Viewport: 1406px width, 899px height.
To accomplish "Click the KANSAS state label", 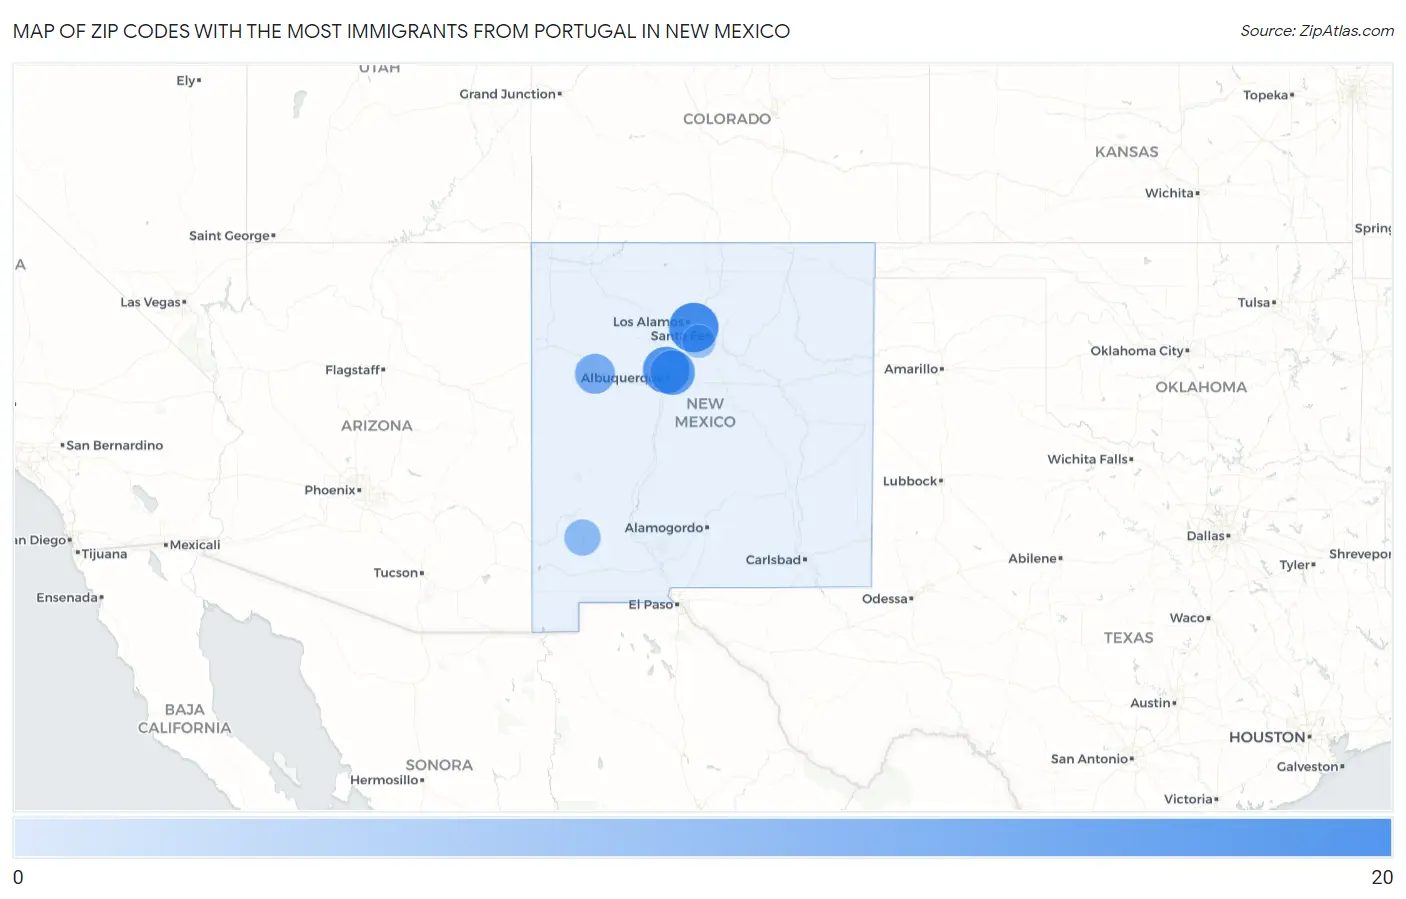I will click(1127, 152).
